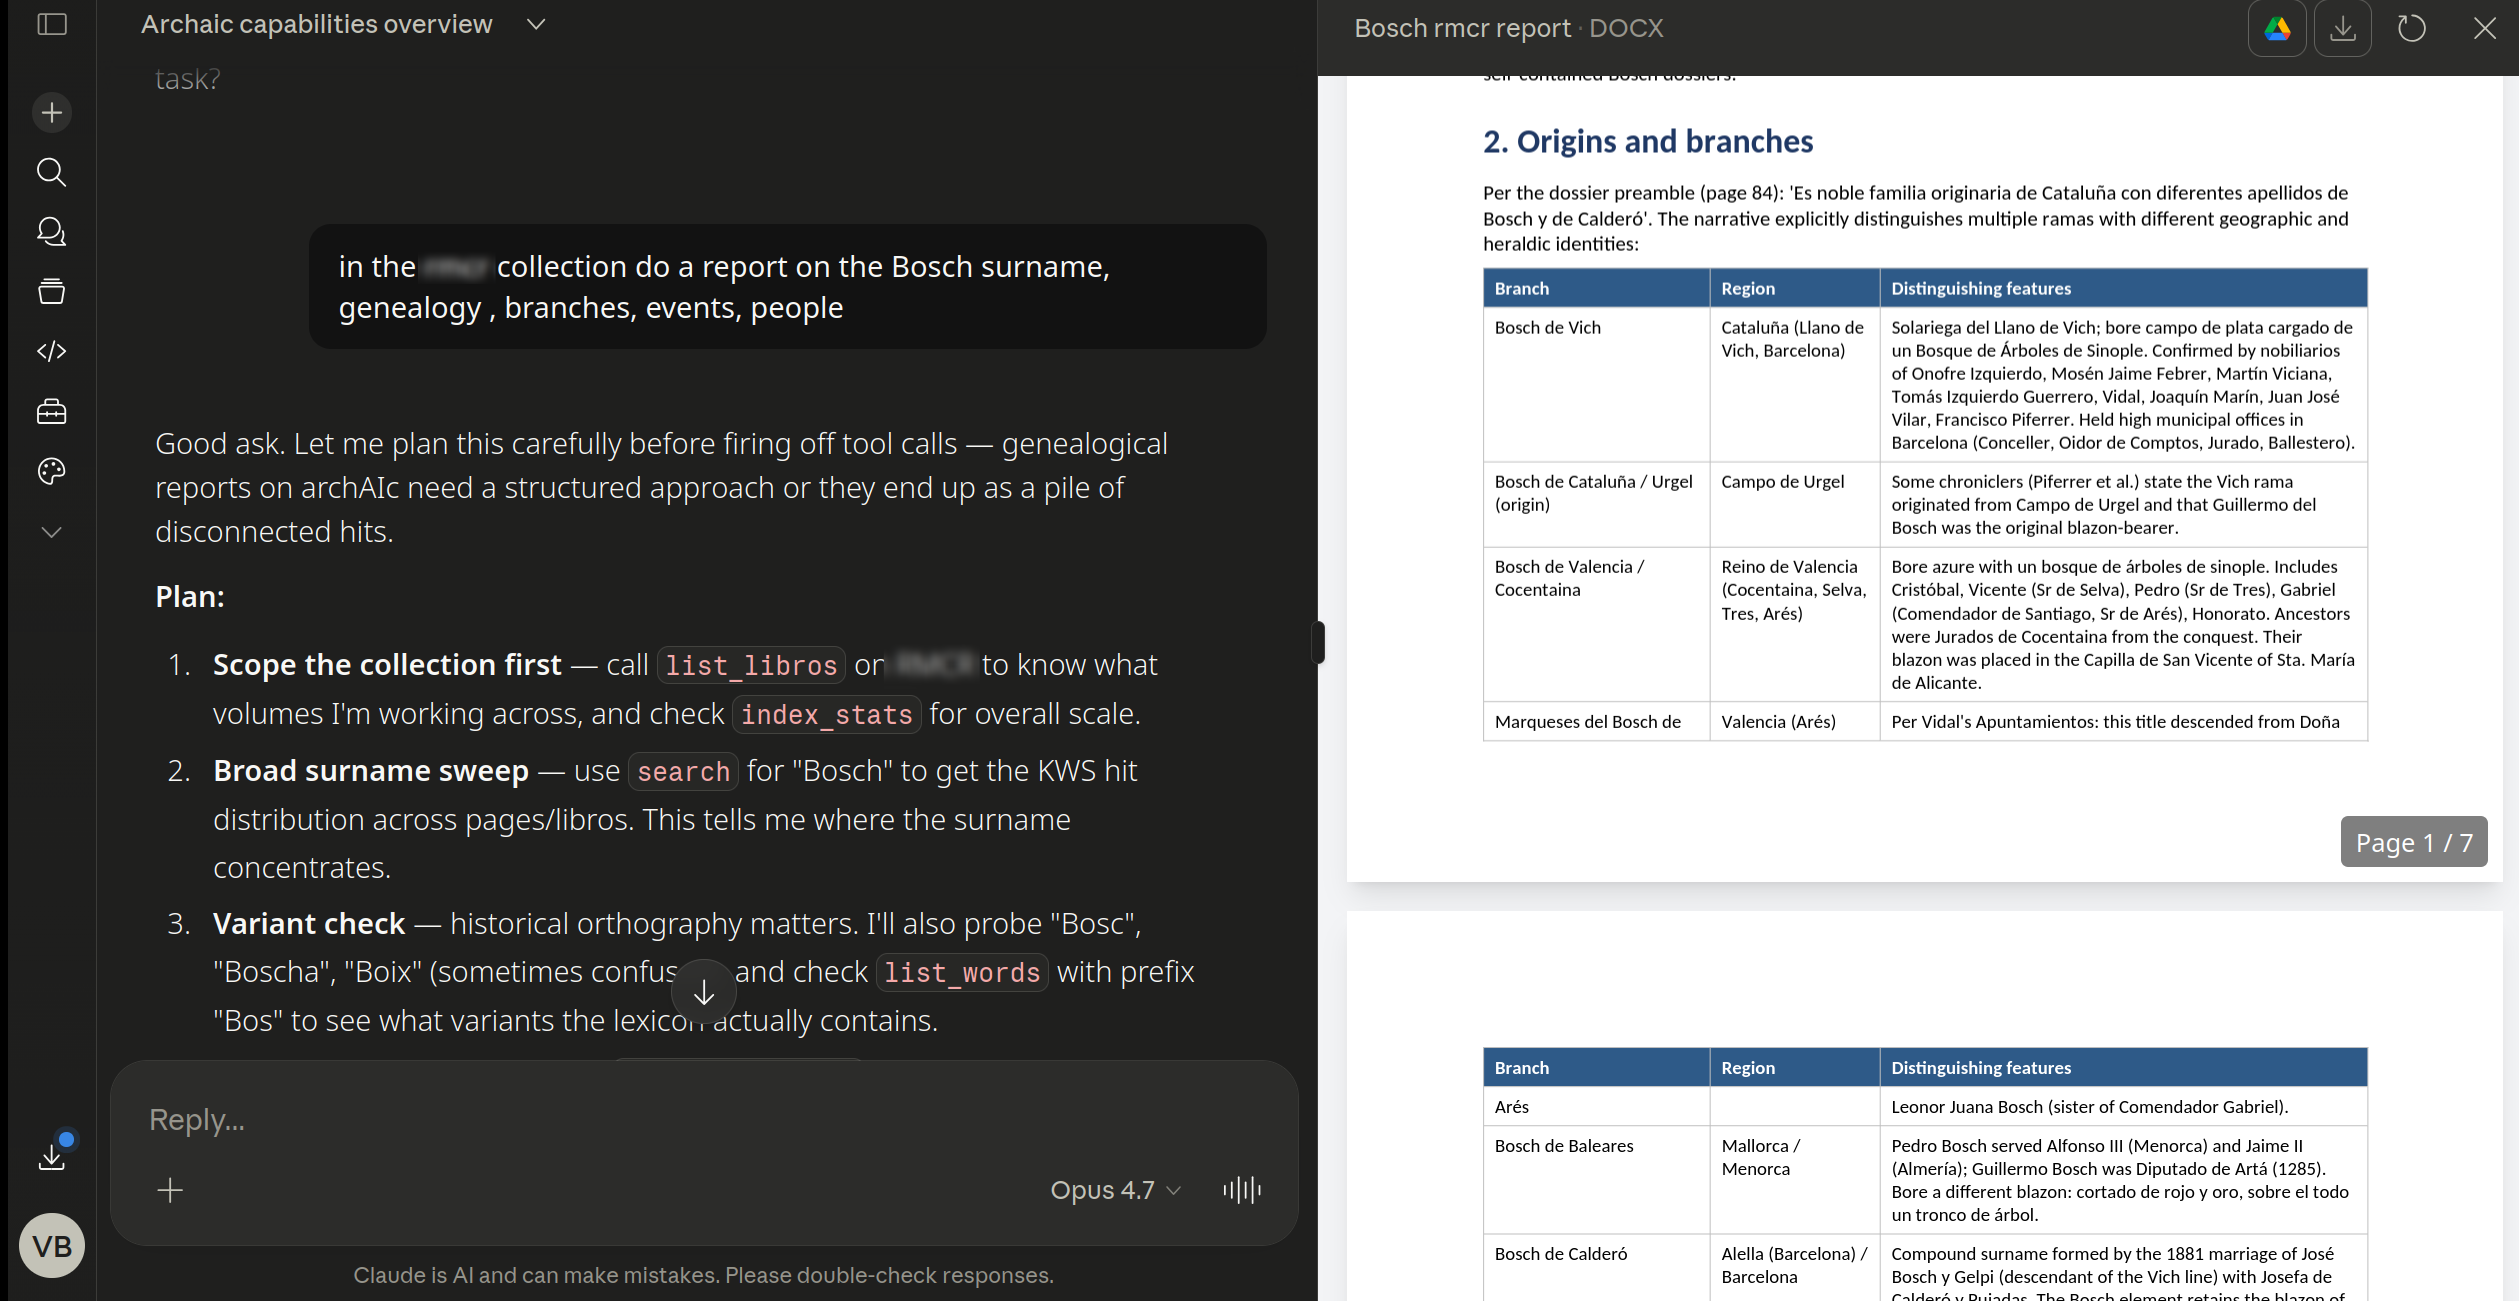
Task: Open the VB user avatar menu
Action: pos(52,1246)
